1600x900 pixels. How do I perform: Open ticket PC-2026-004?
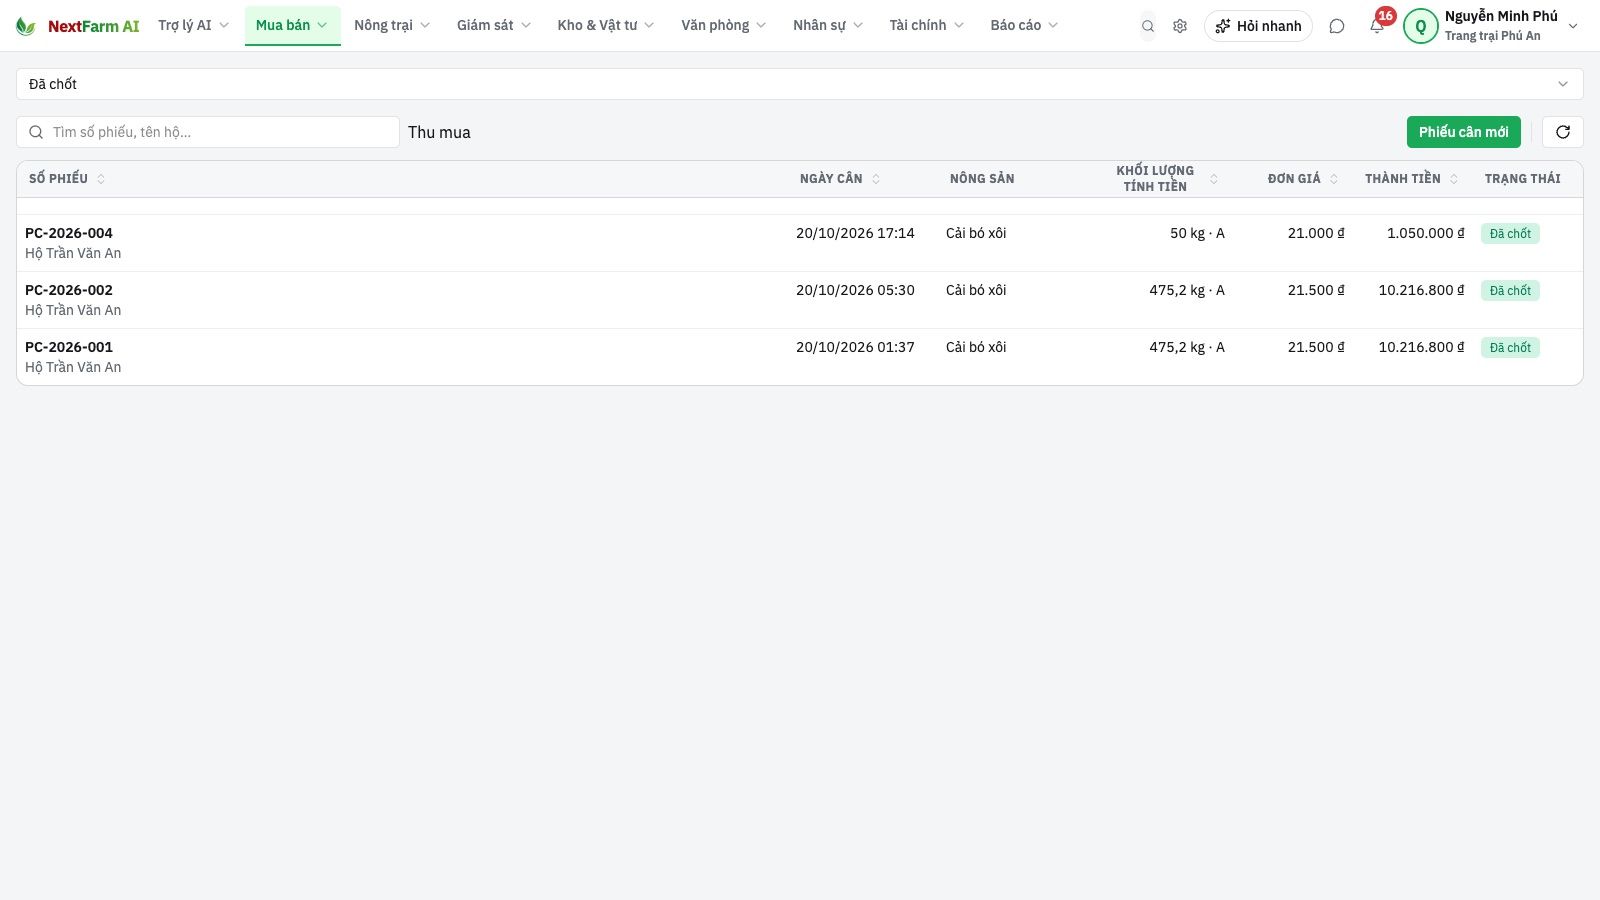[69, 233]
